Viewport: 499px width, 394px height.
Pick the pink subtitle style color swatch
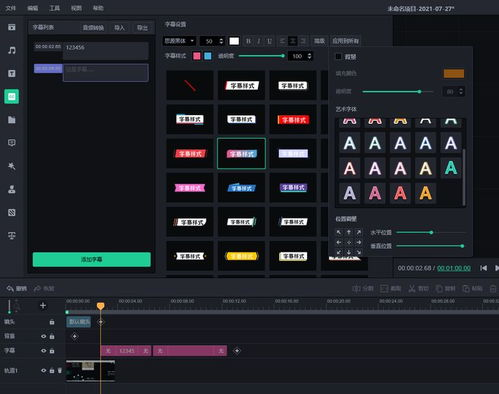click(x=197, y=56)
